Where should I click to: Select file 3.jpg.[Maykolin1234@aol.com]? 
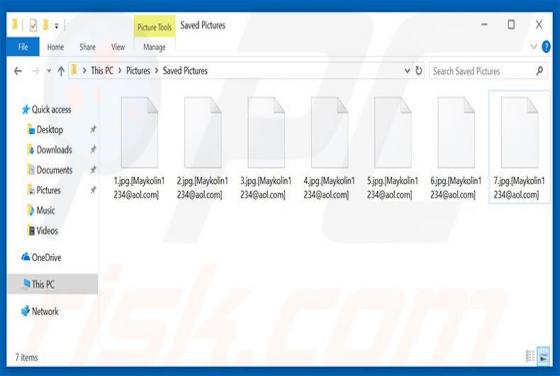pyautogui.click(x=266, y=147)
